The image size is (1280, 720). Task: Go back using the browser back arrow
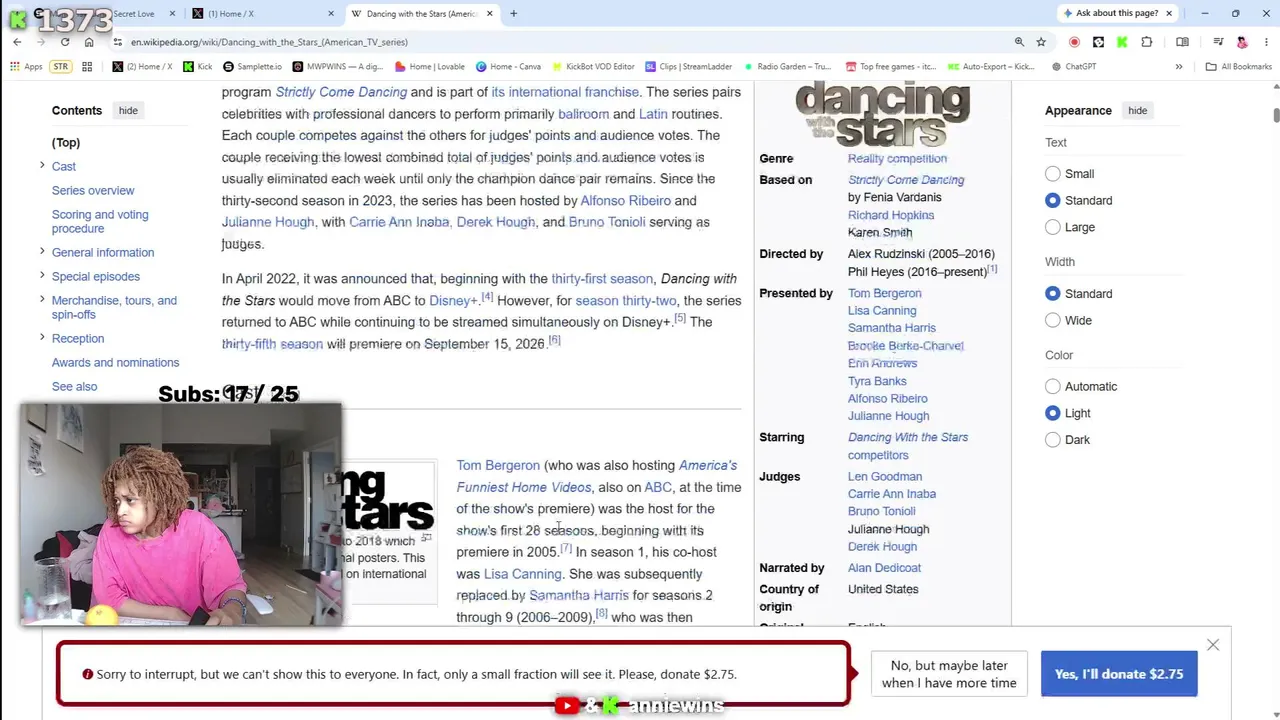click(17, 42)
